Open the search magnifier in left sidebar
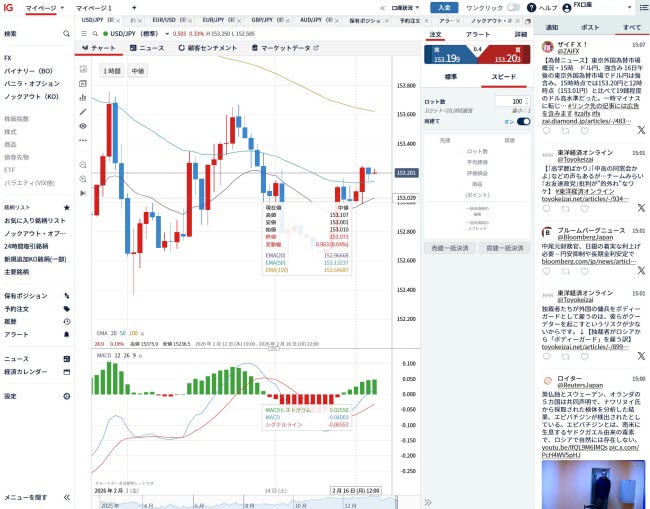This screenshot has height=509, width=650. tap(66, 34)
